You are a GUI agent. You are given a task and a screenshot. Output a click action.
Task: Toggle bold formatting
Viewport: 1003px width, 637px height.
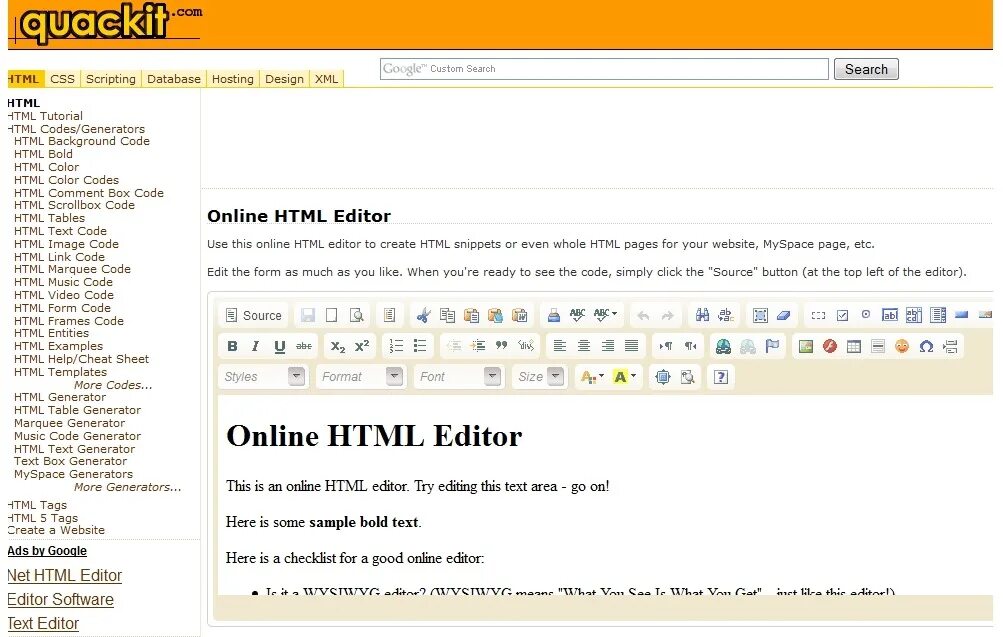click(x=231, y=345)
